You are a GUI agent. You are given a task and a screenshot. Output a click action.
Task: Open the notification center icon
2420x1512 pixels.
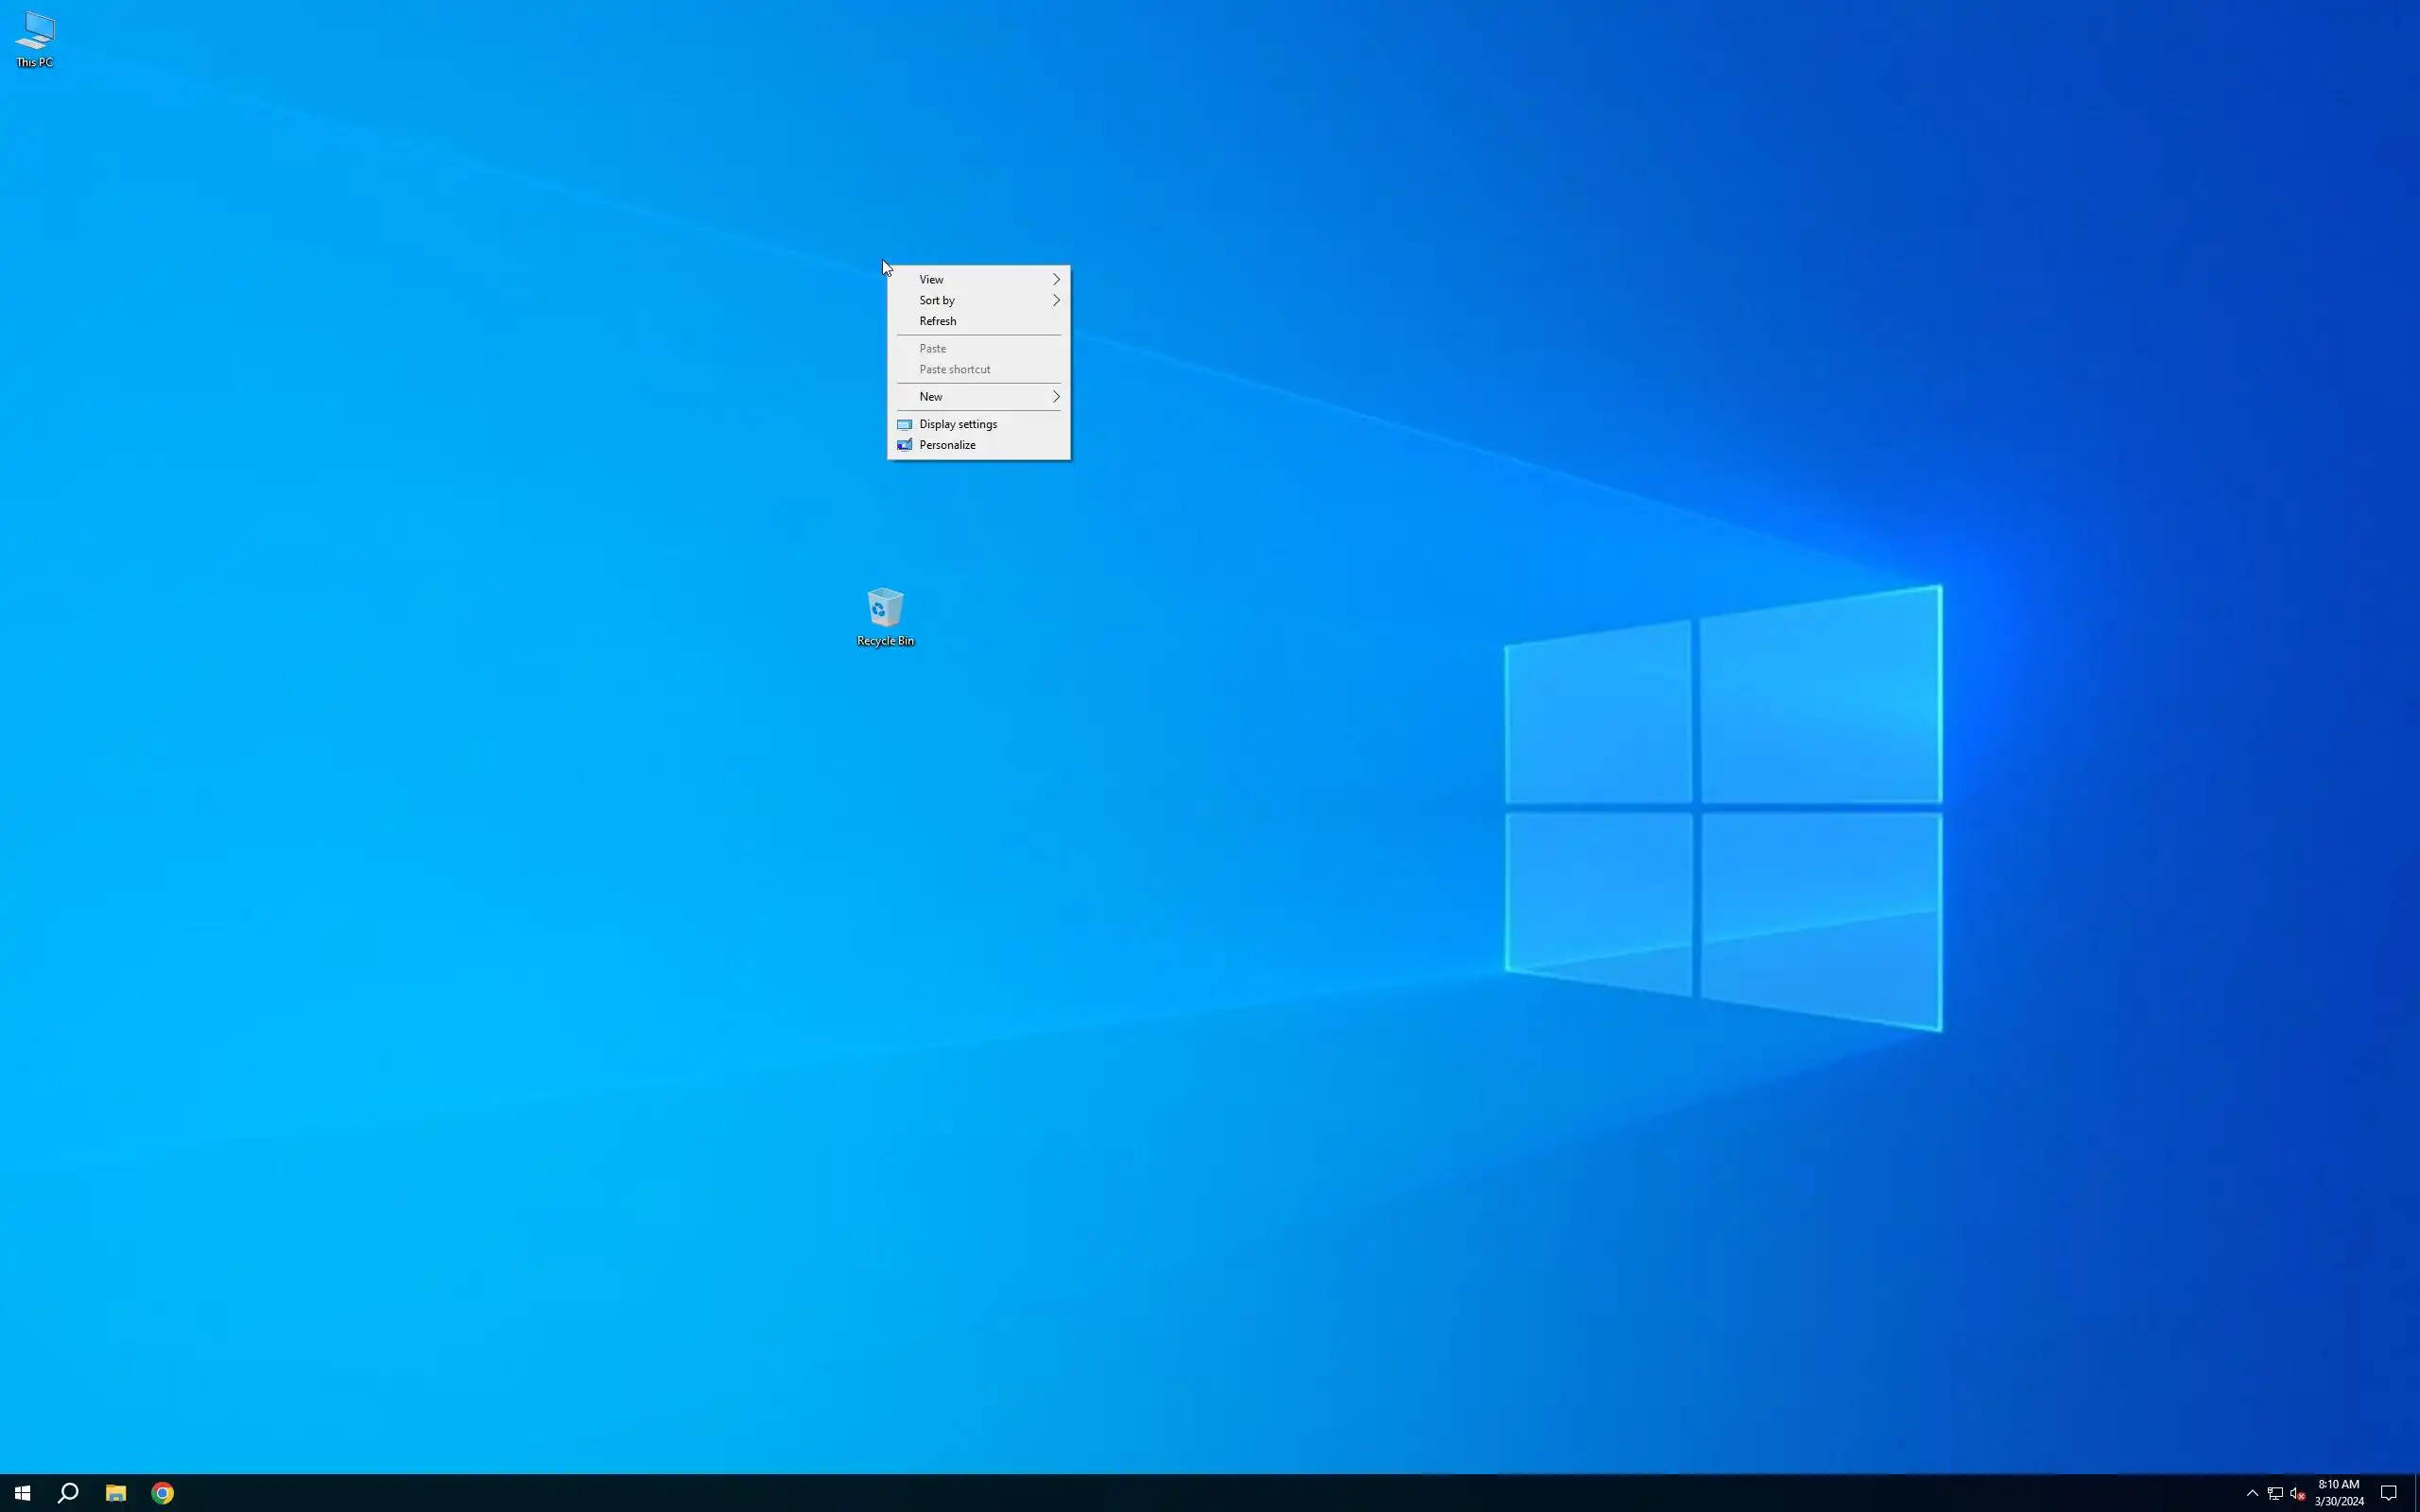point(2388,1493)
